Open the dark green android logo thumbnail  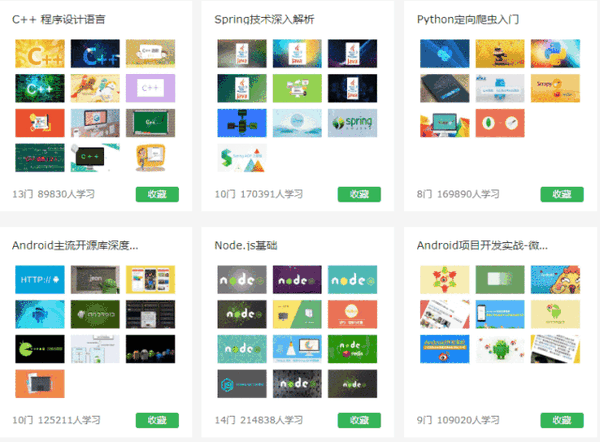[x=95, y=315]
